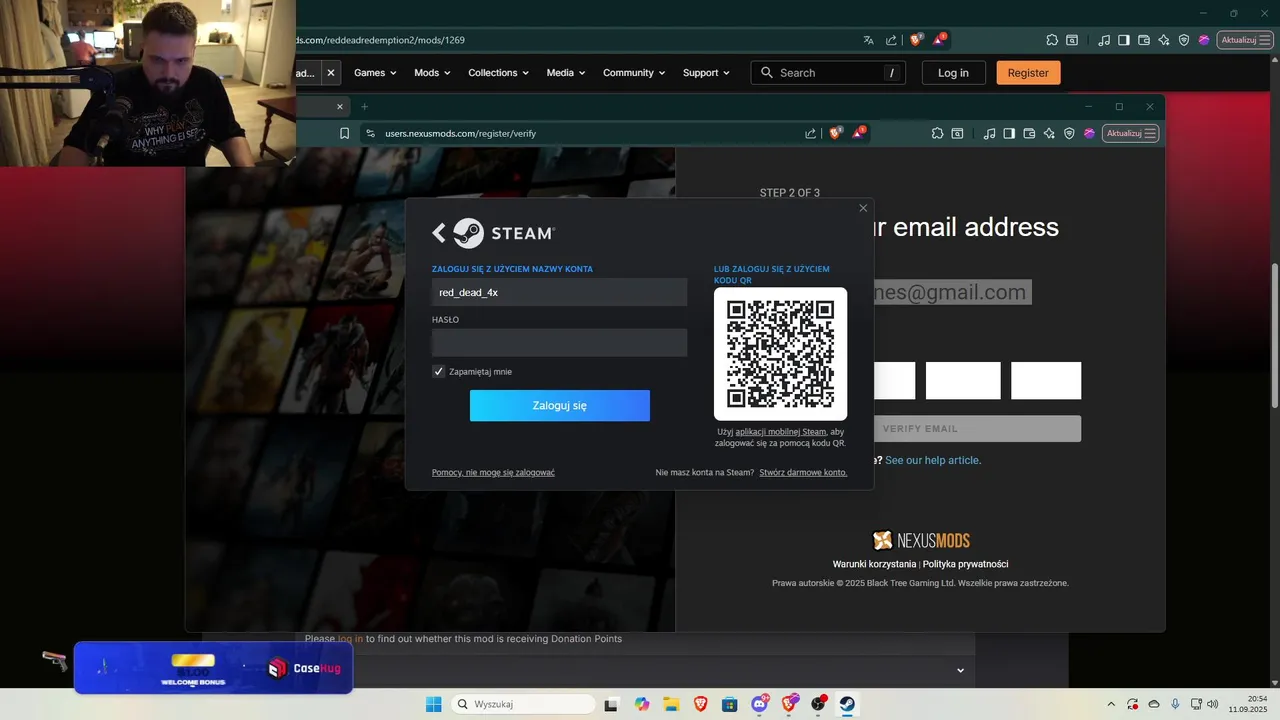Go back using the Steam dialog arrow

point(439,233)
